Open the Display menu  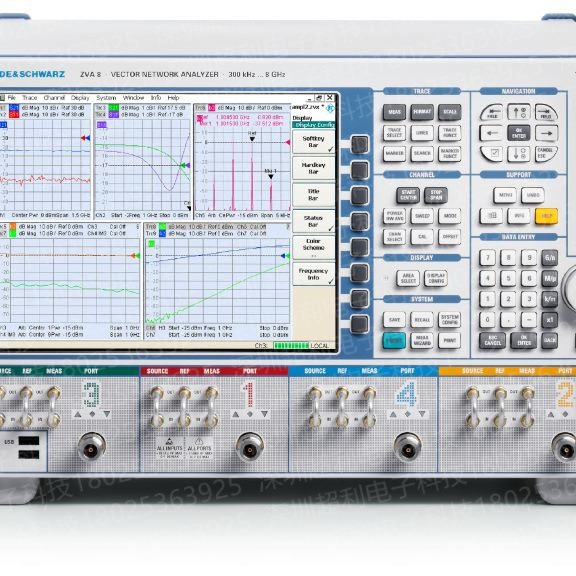pos(80,98)
